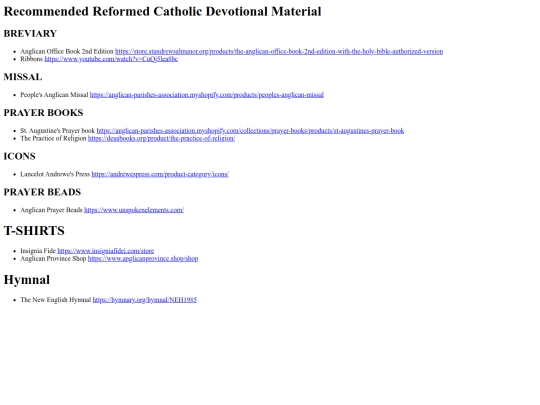
Task: Follow the Anglican Province Shop link
Action: (143, 259)
